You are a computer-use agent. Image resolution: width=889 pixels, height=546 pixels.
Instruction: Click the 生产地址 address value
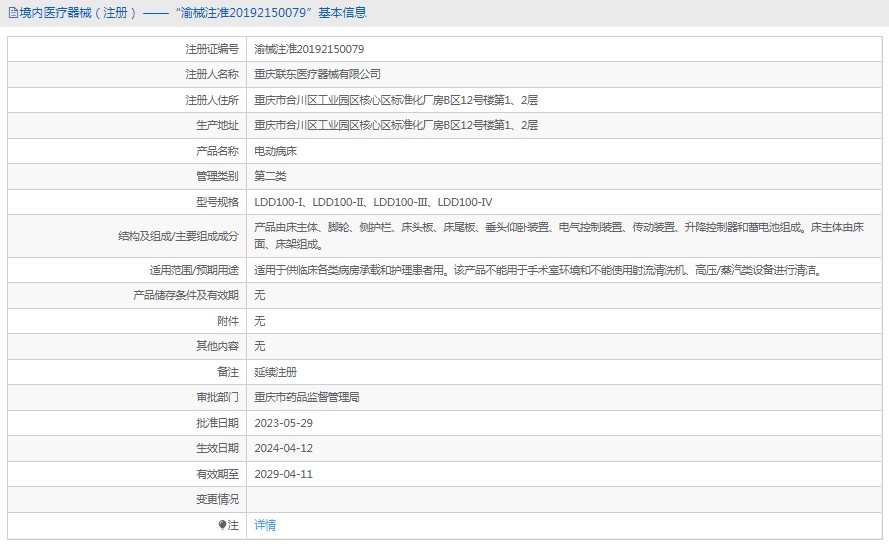pos(396,125)
